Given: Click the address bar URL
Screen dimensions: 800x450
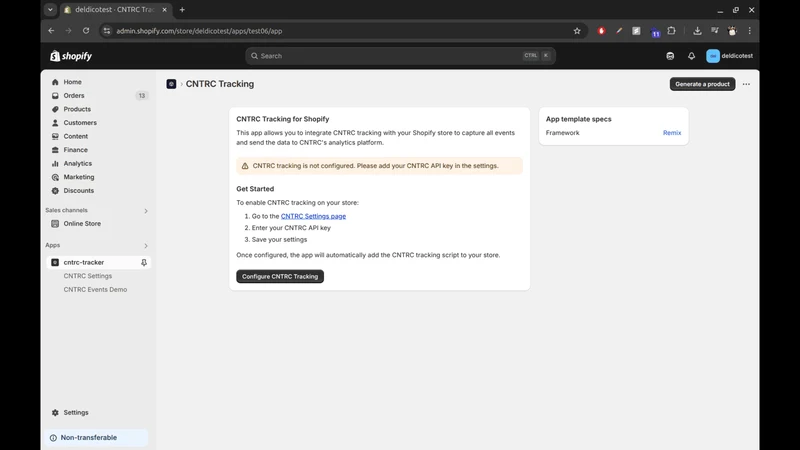Looking at the screenshot, I should (x=199, y=31).
